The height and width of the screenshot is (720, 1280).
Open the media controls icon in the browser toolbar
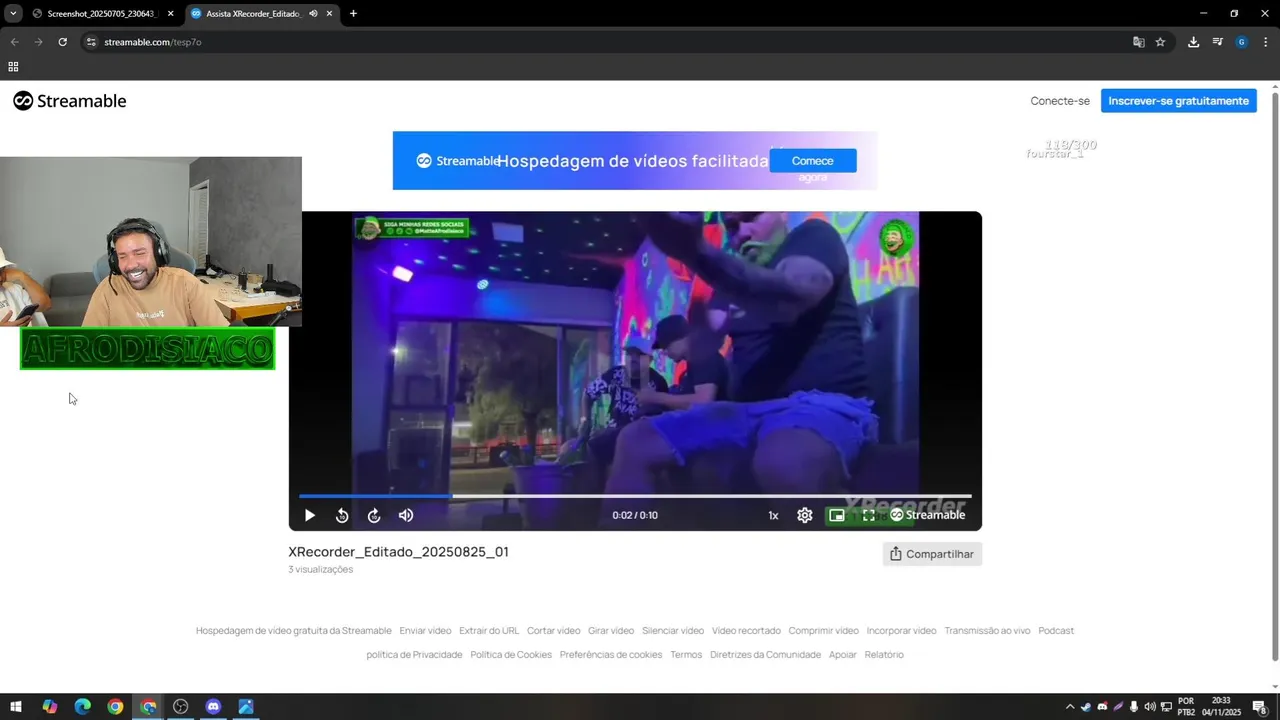(1217, 42)
